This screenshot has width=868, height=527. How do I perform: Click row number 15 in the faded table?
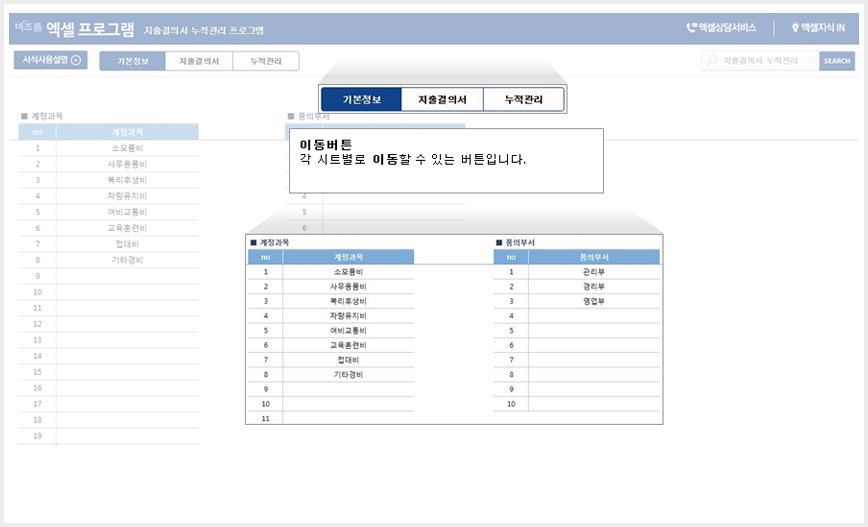[37, 372]
